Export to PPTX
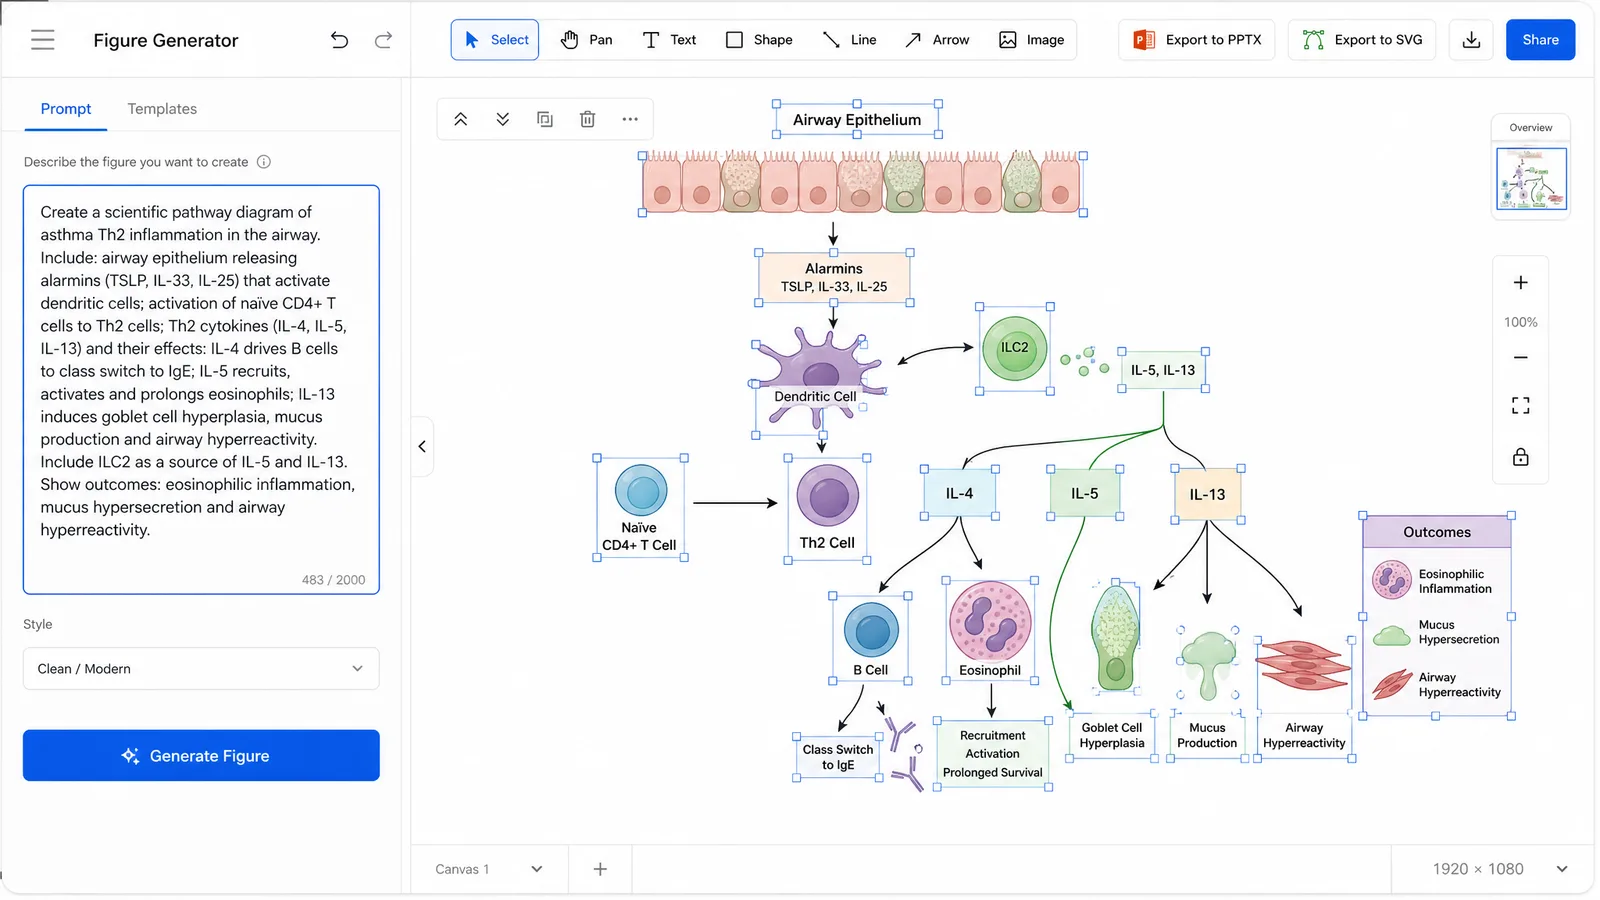 [1197, 40]
